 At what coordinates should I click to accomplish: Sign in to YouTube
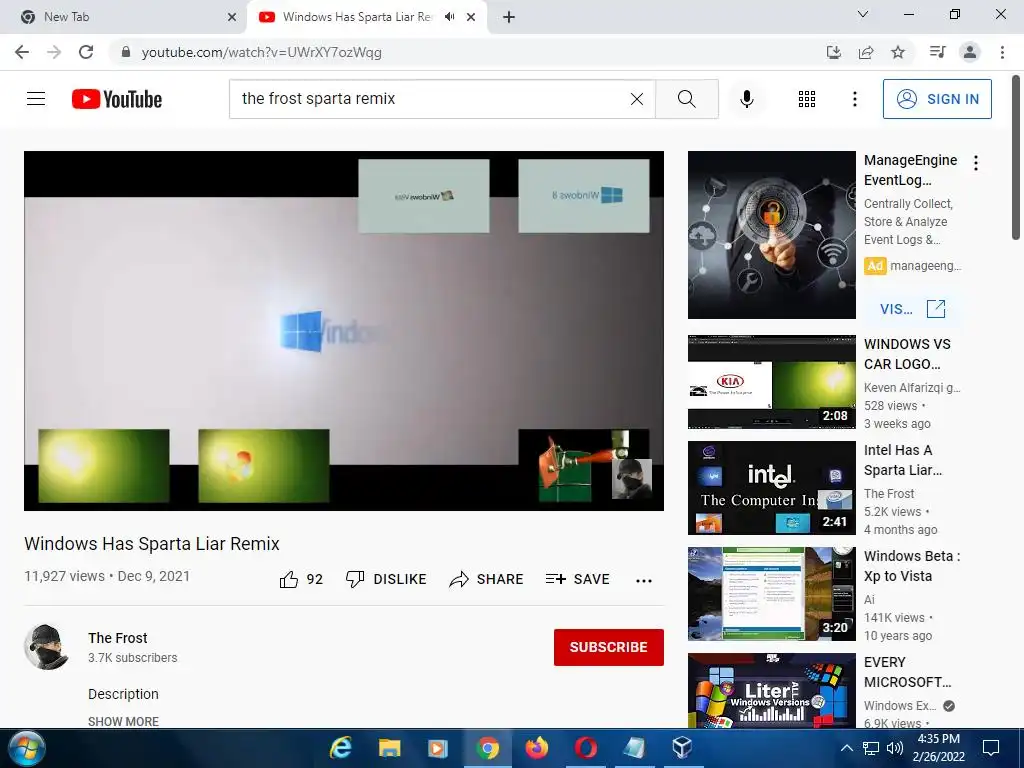coord(937,99)
